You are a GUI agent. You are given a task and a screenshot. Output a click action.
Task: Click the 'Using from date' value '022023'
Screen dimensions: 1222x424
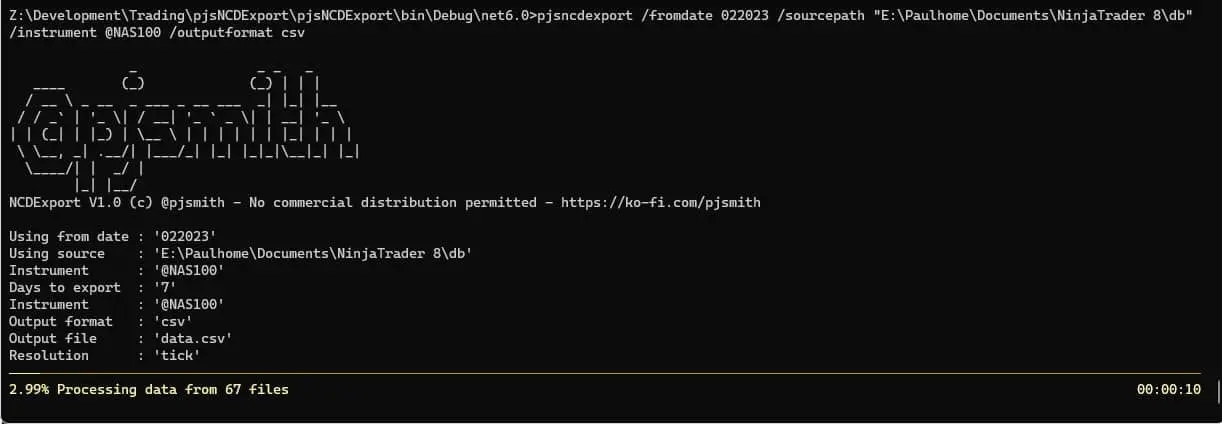[x=185, y=236]
